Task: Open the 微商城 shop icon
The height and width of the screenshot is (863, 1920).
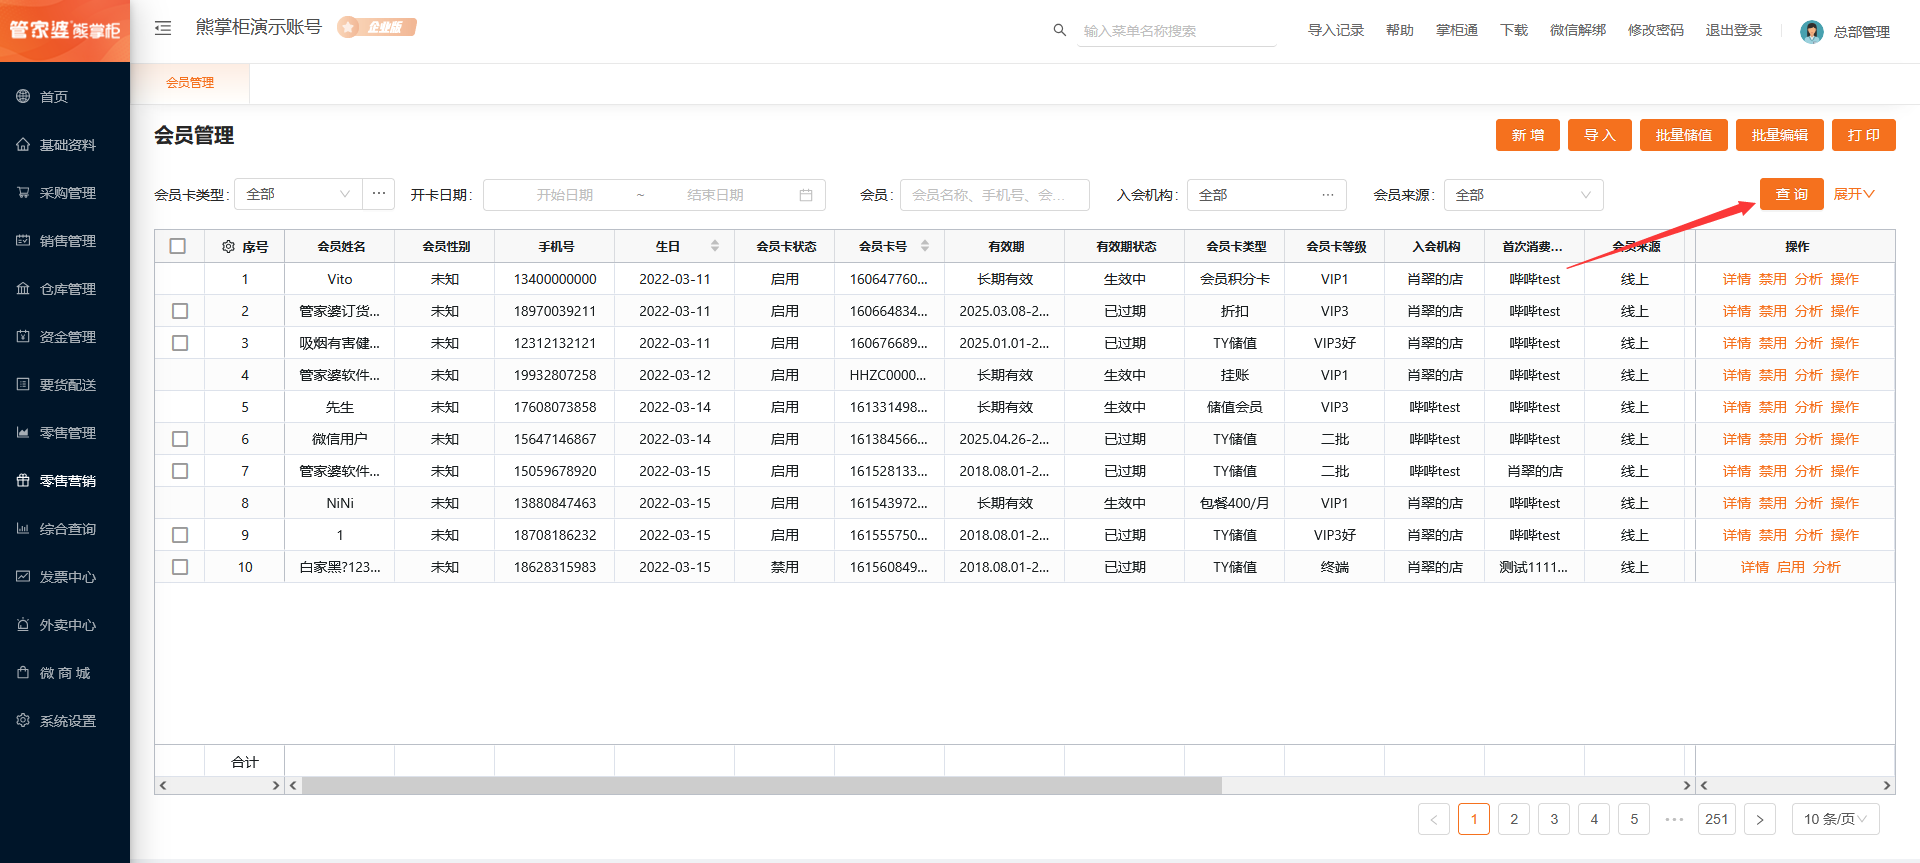Action: click(x=23, y=672)
